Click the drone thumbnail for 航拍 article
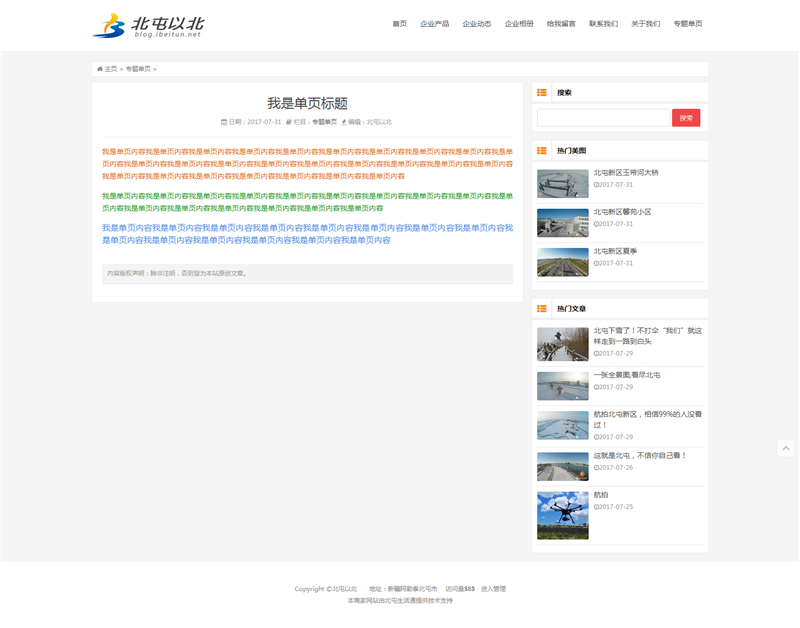This screenshot has height=628, width=800. tap(562, 515)
